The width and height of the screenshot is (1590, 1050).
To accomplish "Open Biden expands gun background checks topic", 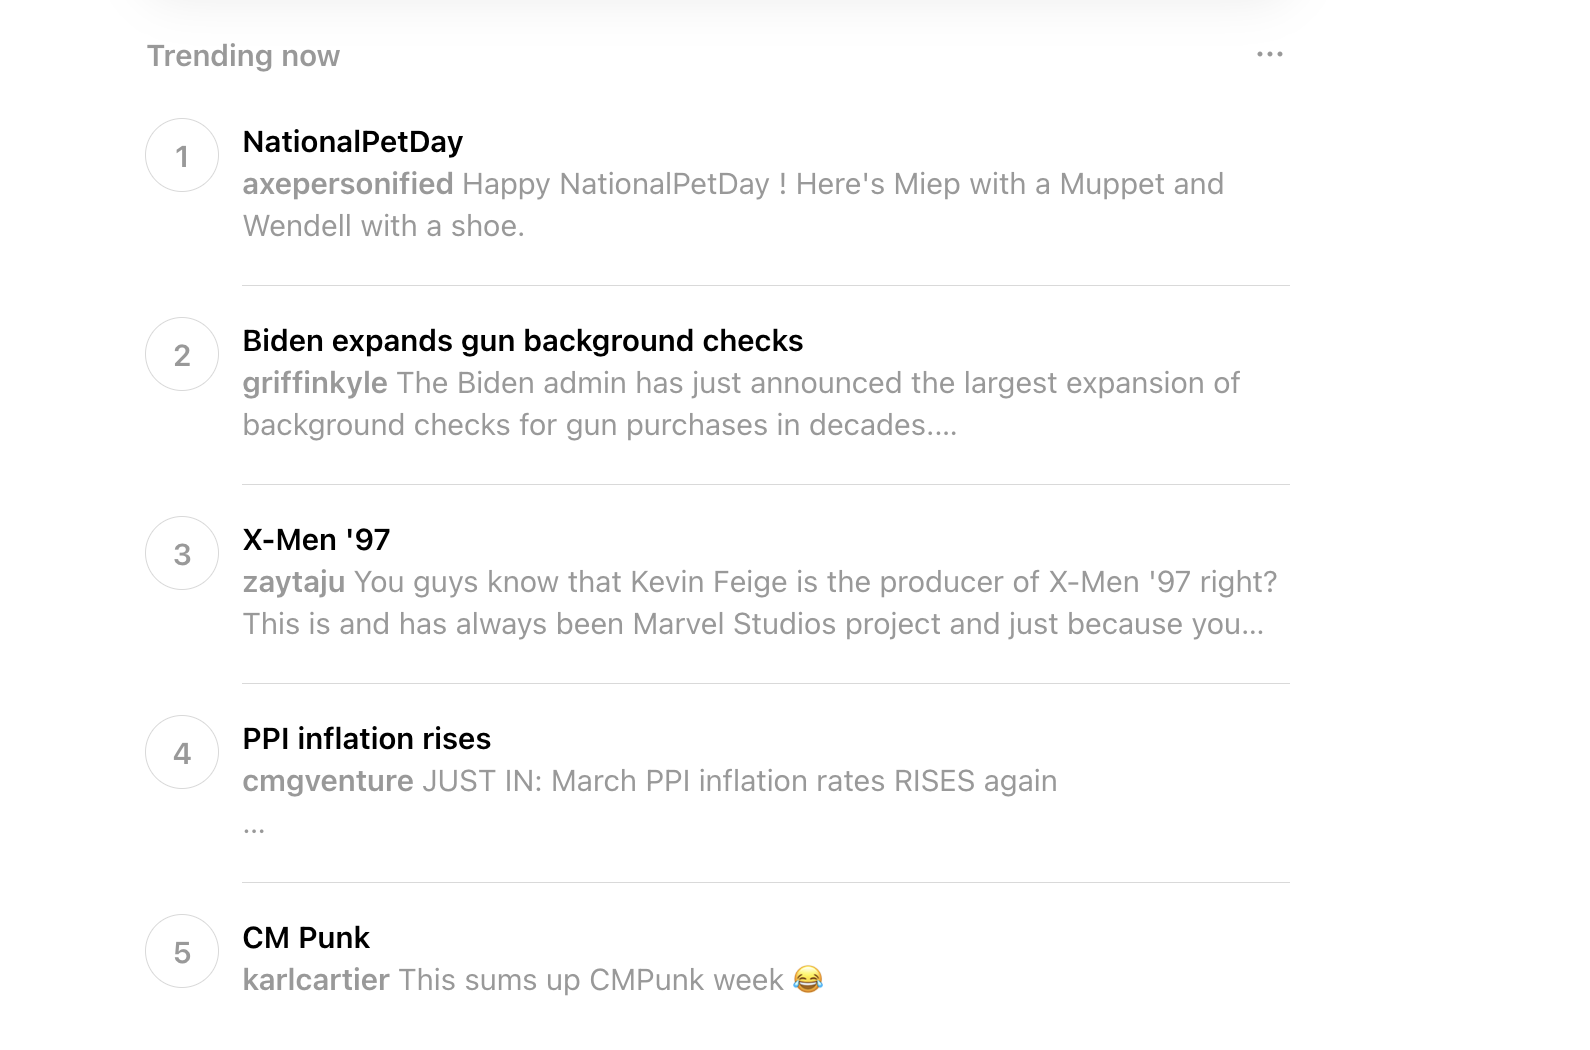I will pyautogui.click(x=523, y=341).
